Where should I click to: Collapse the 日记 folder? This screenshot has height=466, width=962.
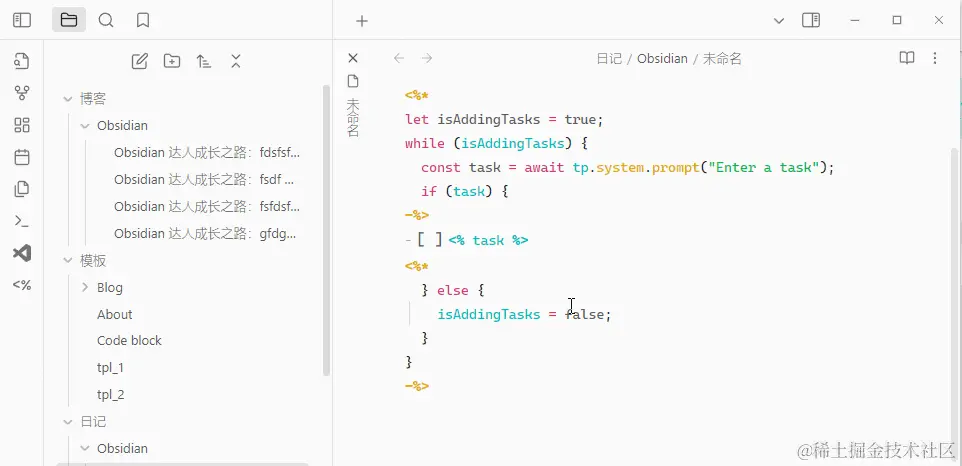tap(67, 422)
